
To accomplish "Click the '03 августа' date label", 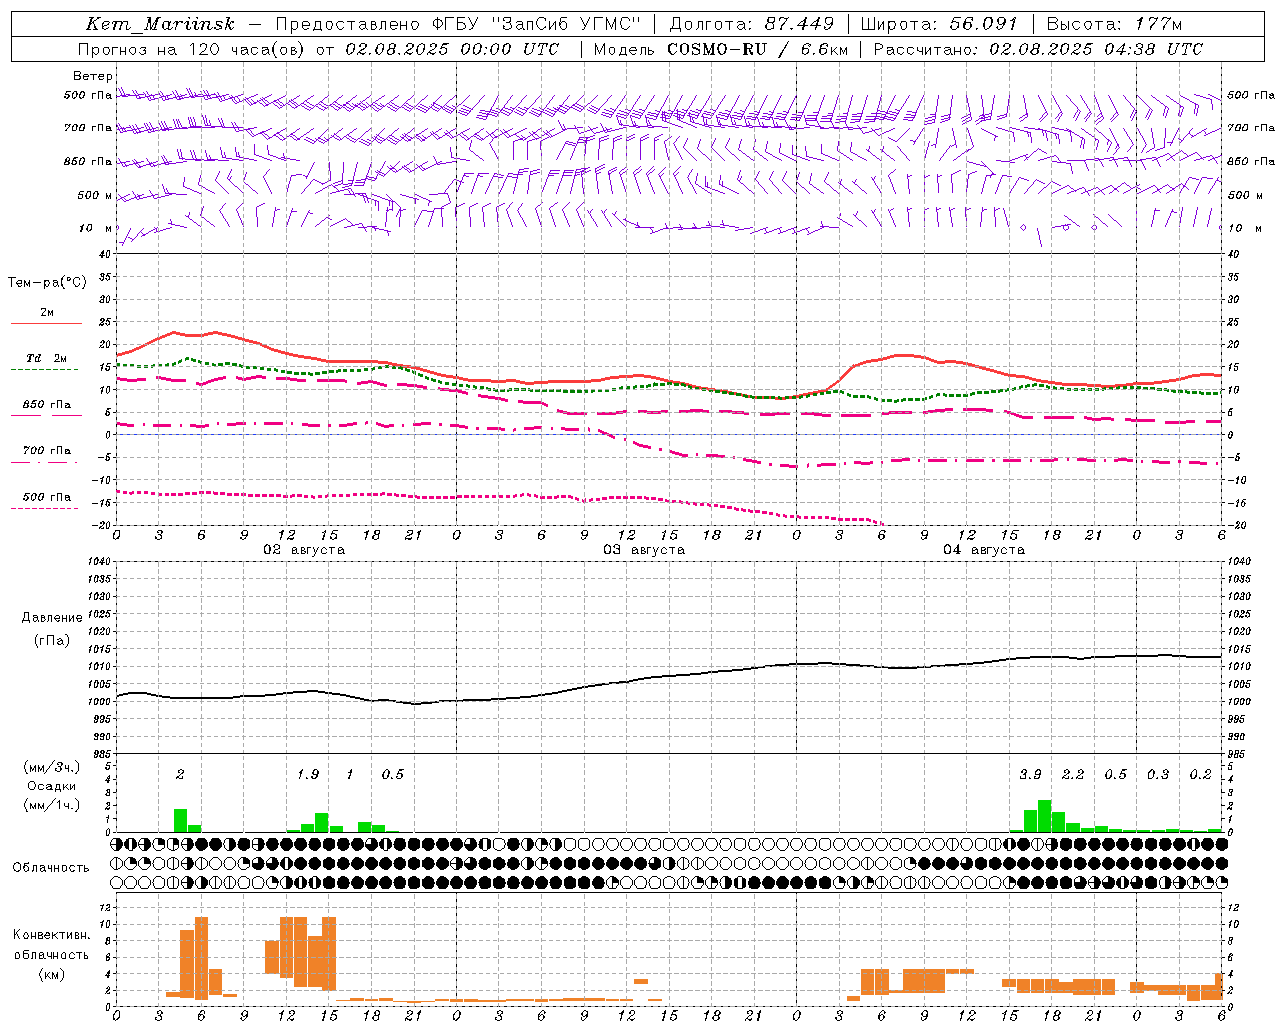I will (644, 550).
